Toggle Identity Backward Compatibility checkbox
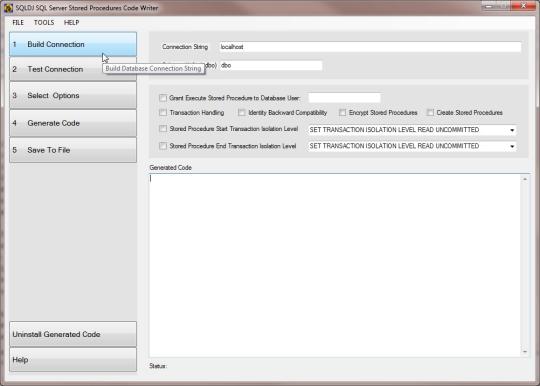 click(x=242, y=113)
